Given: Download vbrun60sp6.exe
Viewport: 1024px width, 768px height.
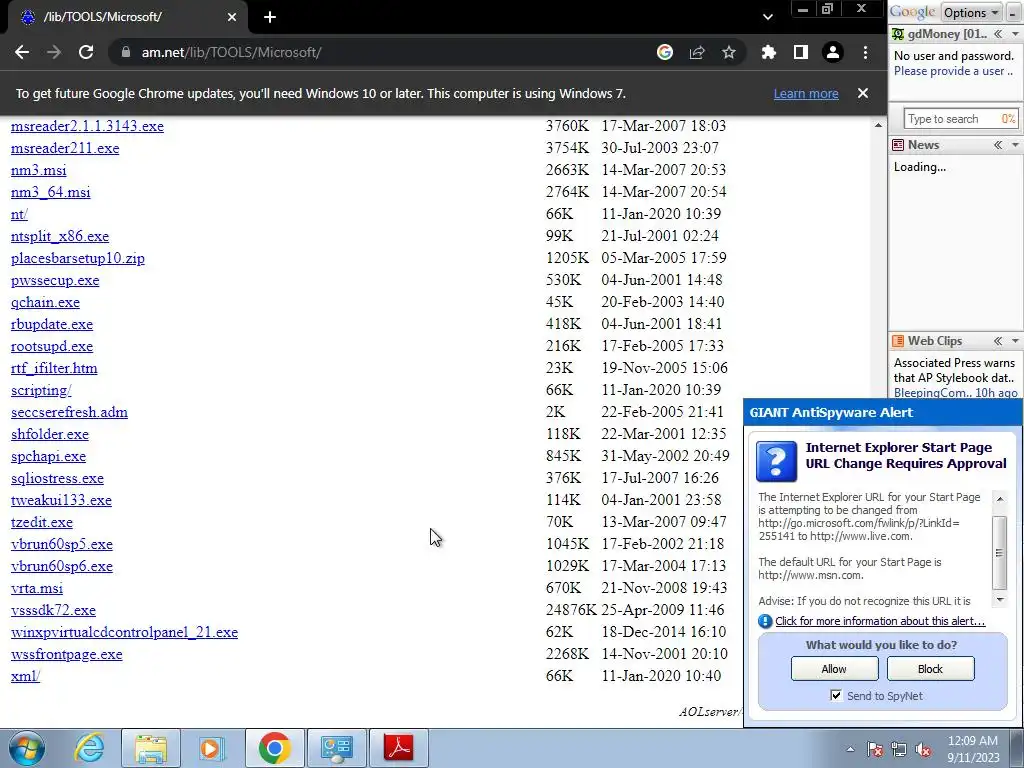Looking at the screenshot, I should point(62,566).
